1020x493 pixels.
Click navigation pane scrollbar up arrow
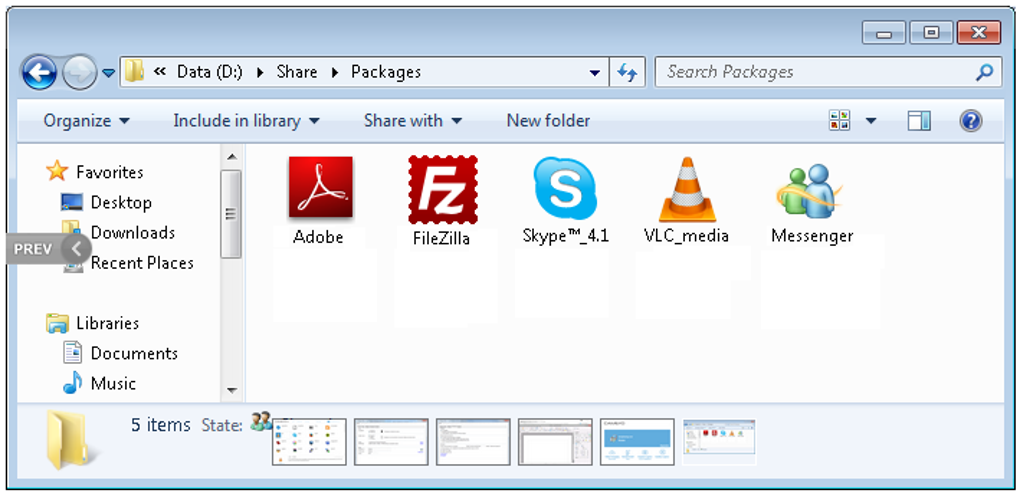pyautogui.click(x=231, y=156)
